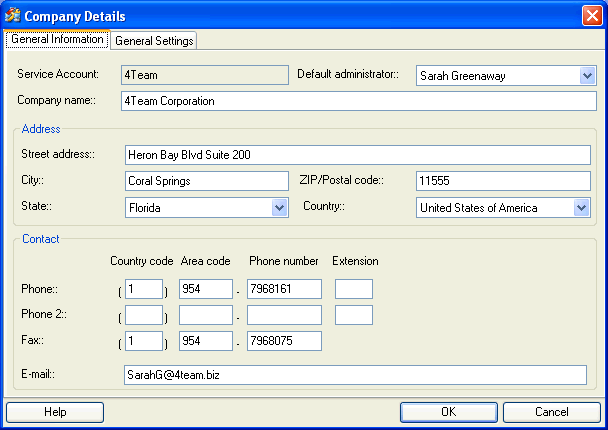Click the Default administrator label
The image size is (608, 430).
click(x=348, y=74)
